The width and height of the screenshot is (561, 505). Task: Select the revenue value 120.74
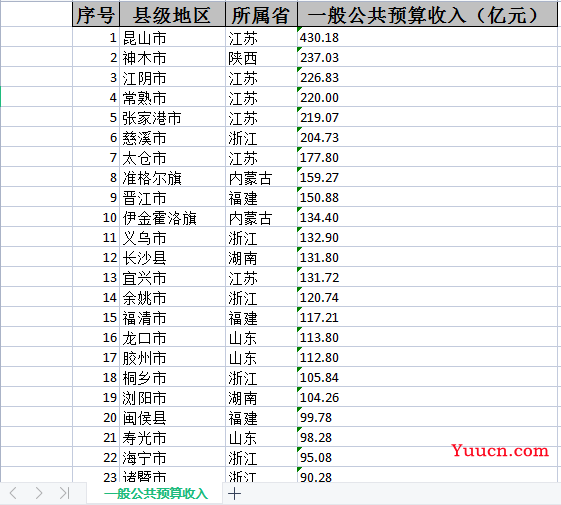click(x=427, y=298)
